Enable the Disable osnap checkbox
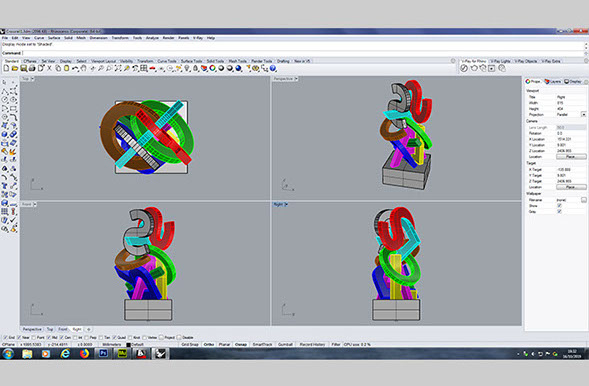The height and width of the screenshot is (386, 589). pyautogui.click(x=179, y=338)
